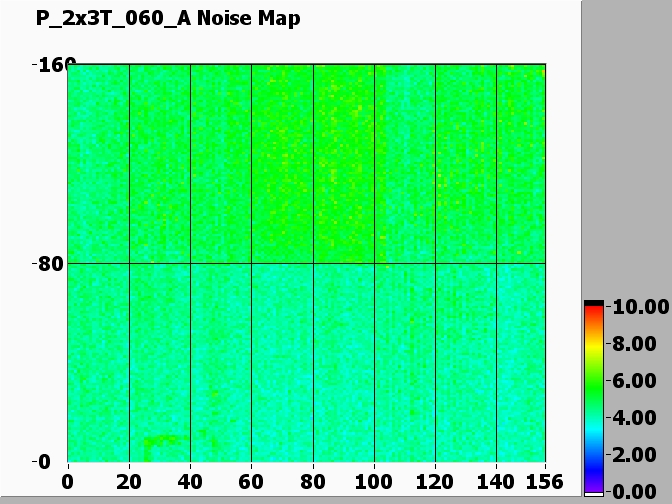Click the x-axis tick label 20
Viewport: 672px width, 504px height.
point(129,482)
